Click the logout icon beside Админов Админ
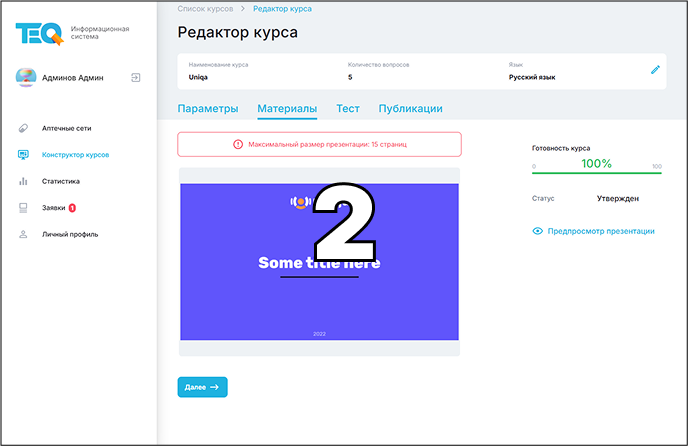Image resolution: width=688 pixels, height=446 pixels. (x=135, y=77)
